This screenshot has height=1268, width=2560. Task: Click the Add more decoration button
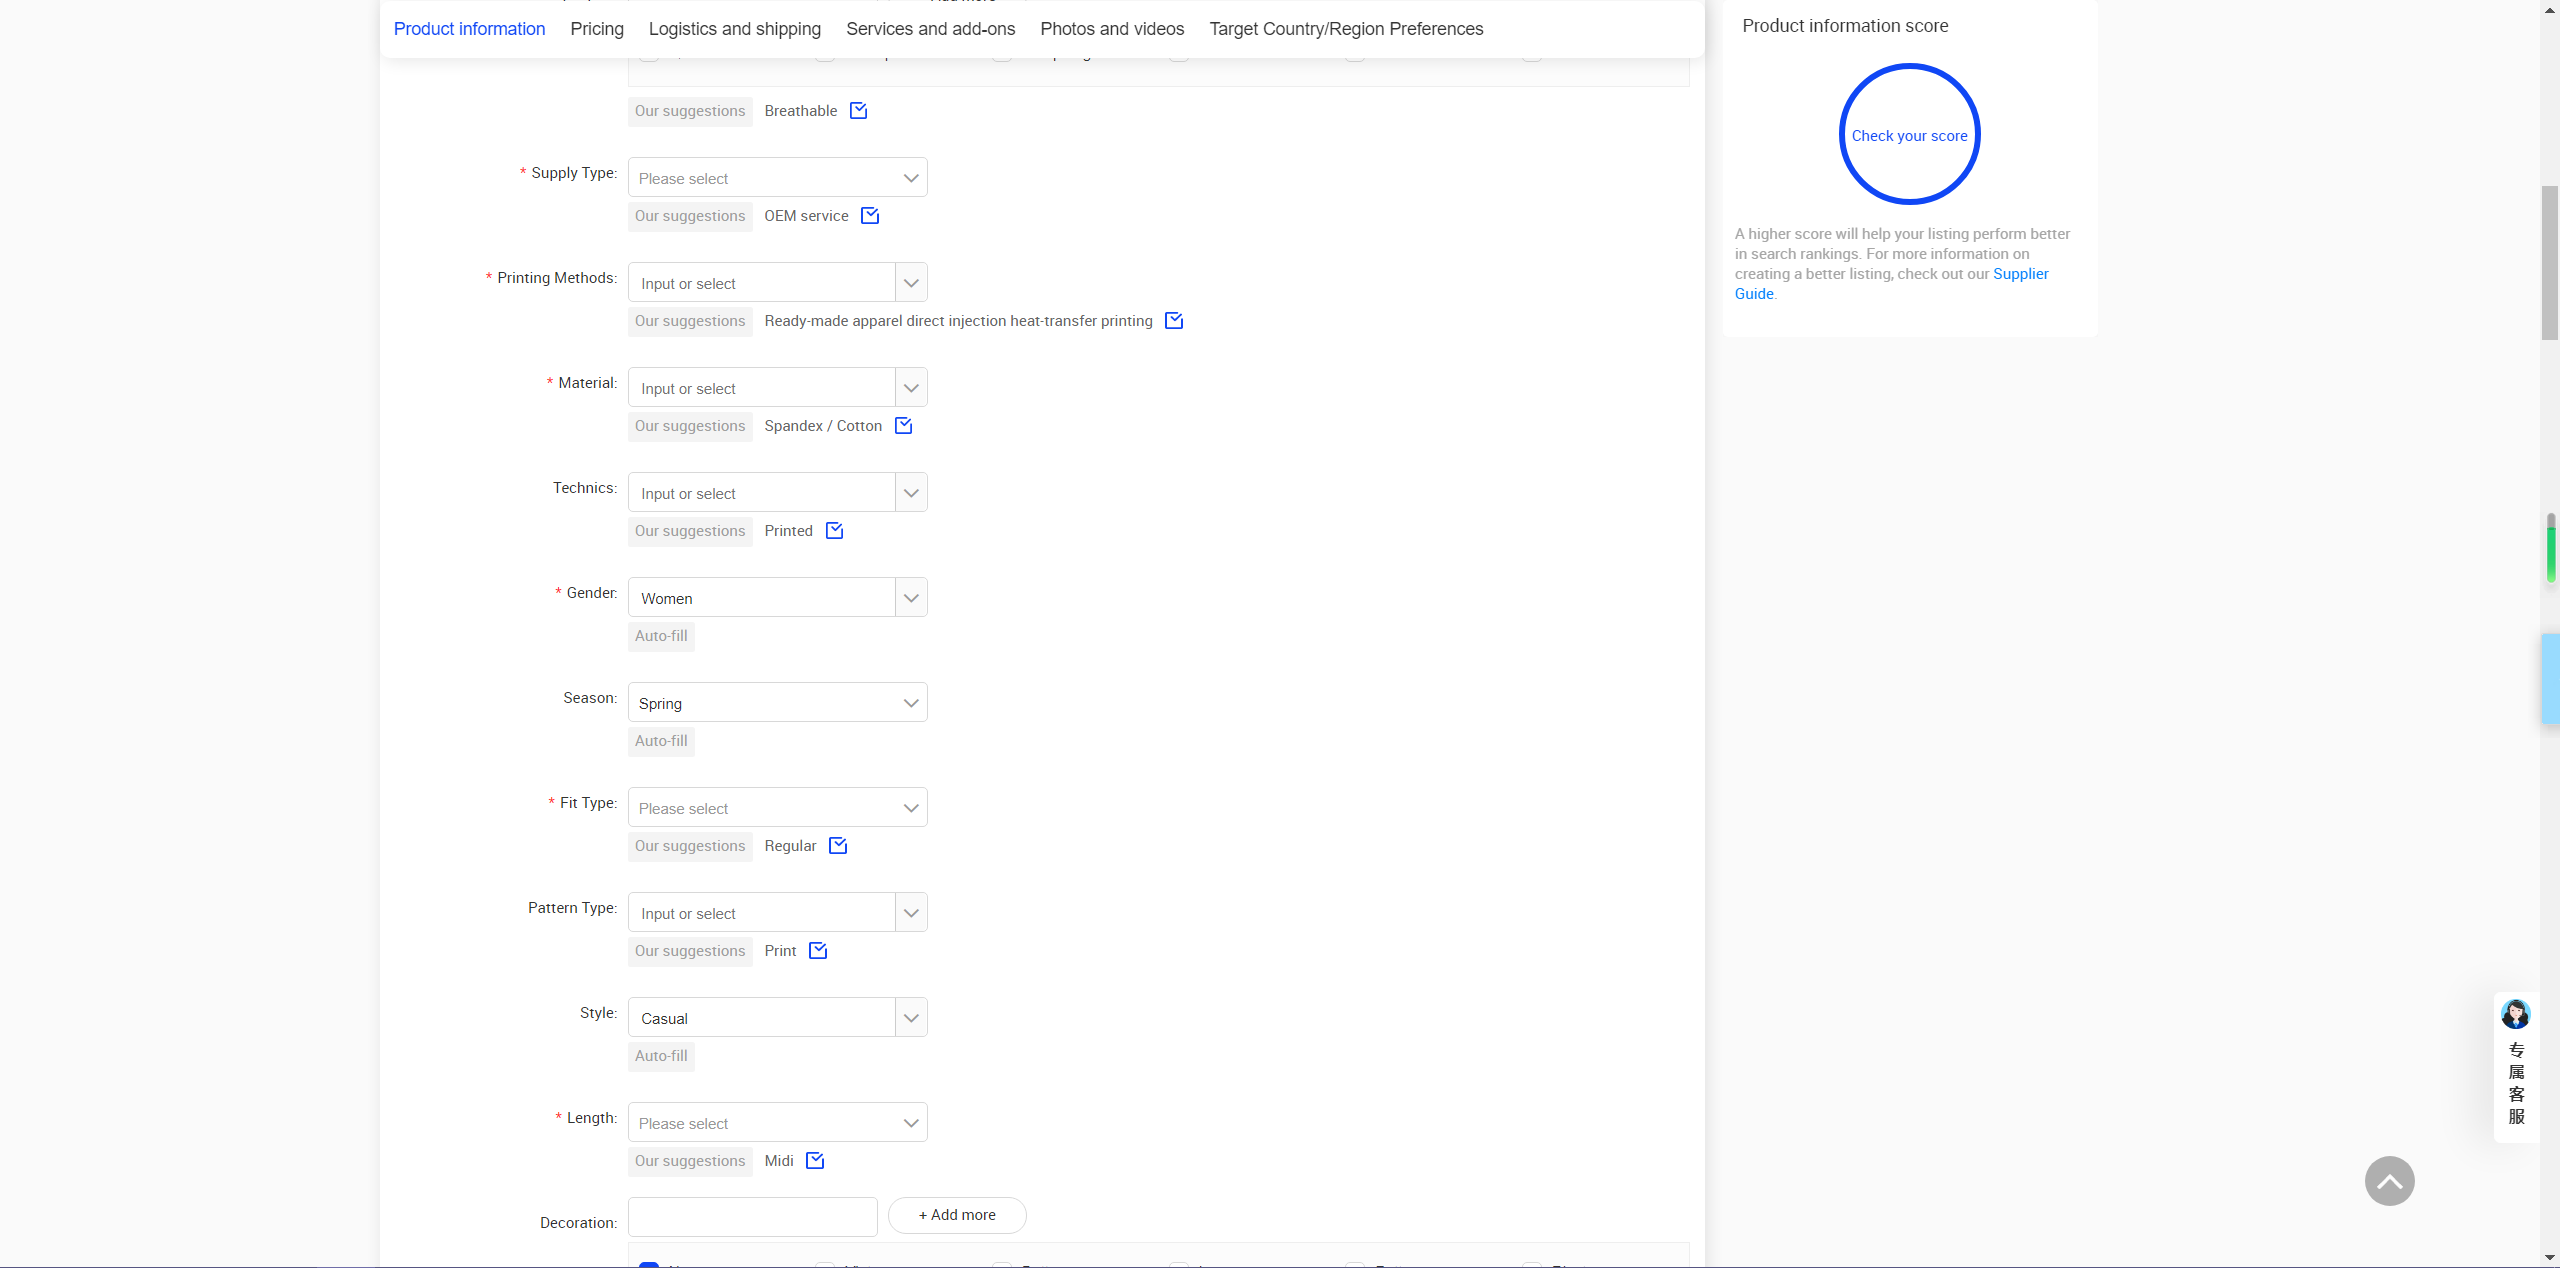tap(956, 1215)
